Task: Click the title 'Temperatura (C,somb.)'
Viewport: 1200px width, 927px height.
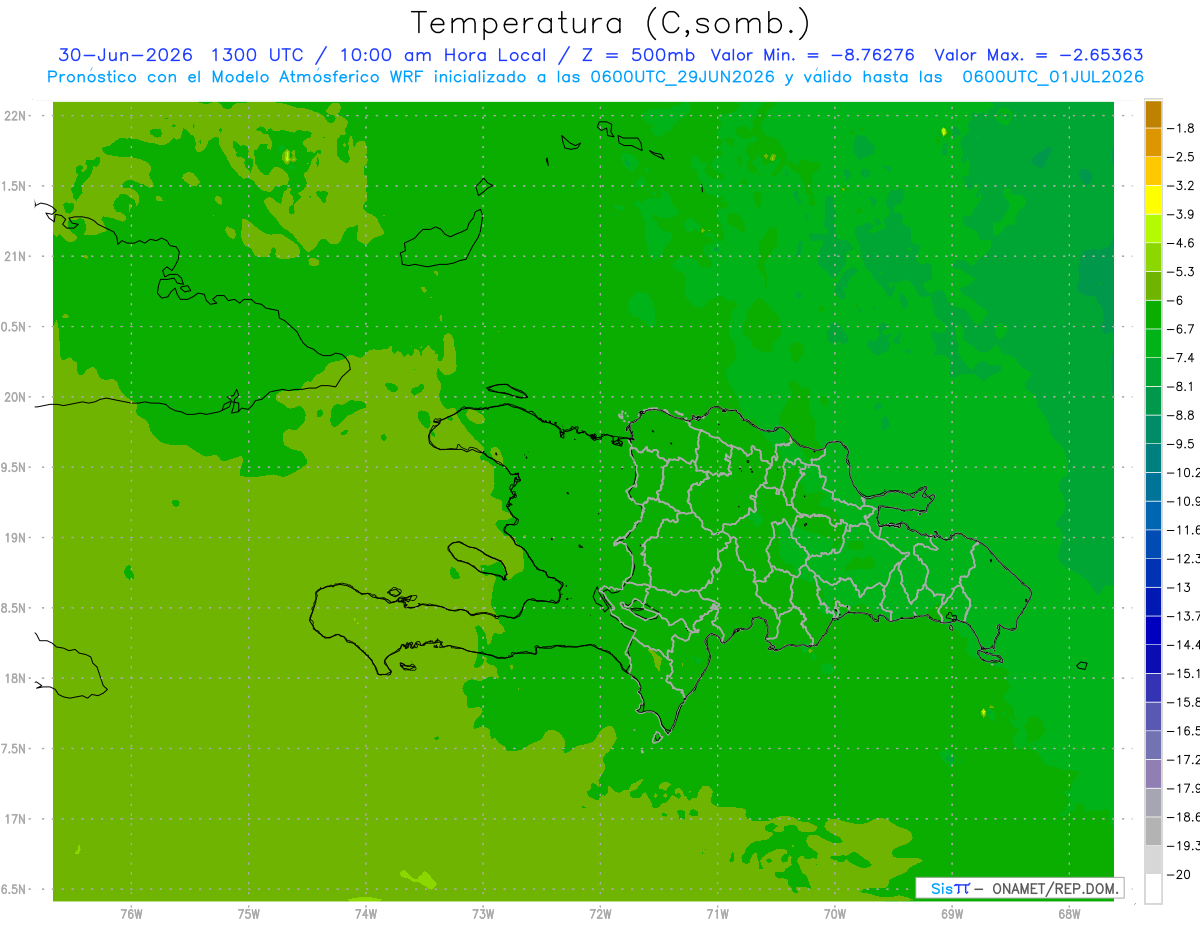Action: coord(611,23)
